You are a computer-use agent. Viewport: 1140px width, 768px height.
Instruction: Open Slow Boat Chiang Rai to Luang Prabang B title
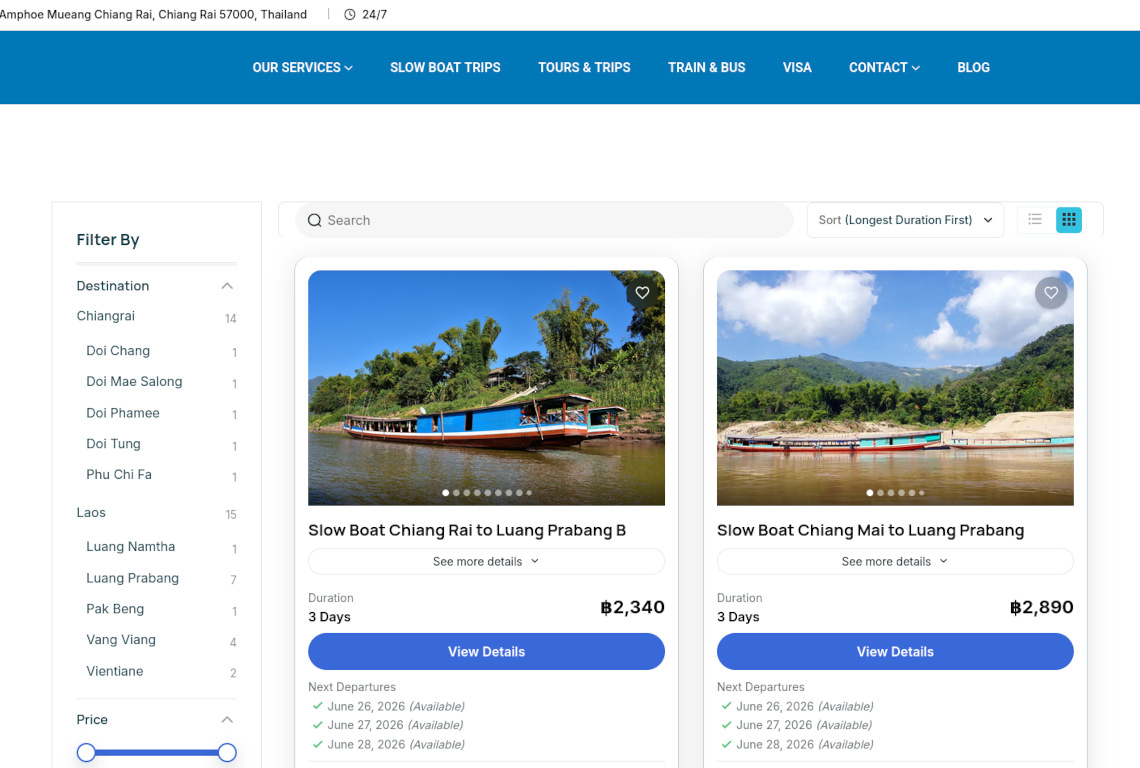[x=467, y=530]
